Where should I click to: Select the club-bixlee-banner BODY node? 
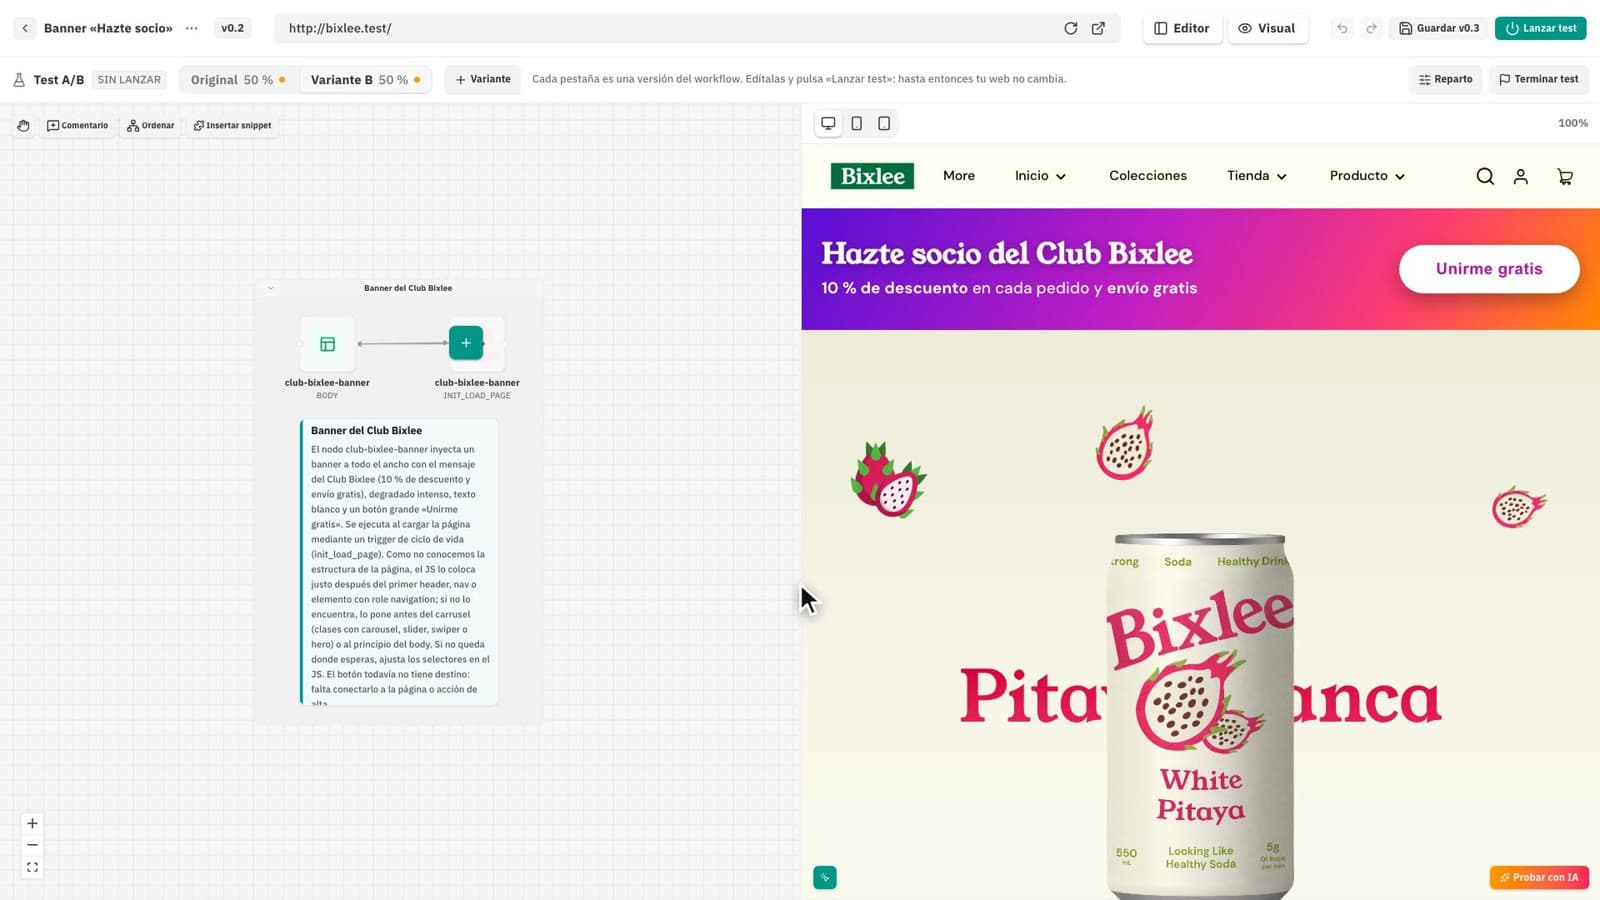[327, 344]
